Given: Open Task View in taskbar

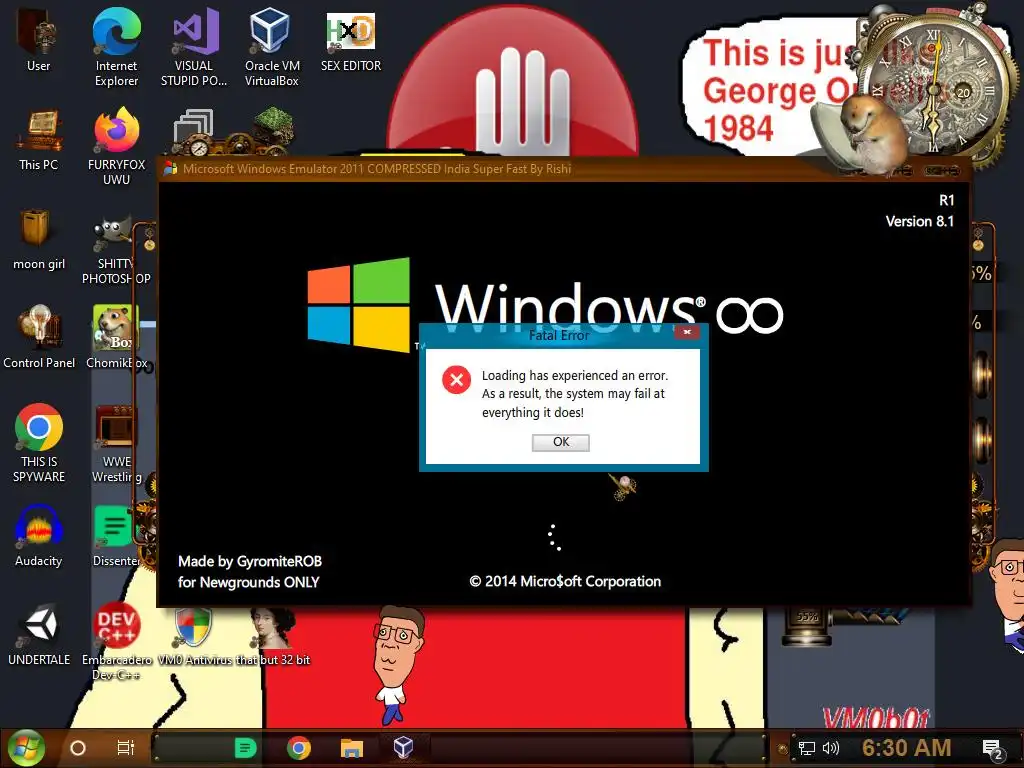Looking at the screenshot, I should tap(125, 747).
